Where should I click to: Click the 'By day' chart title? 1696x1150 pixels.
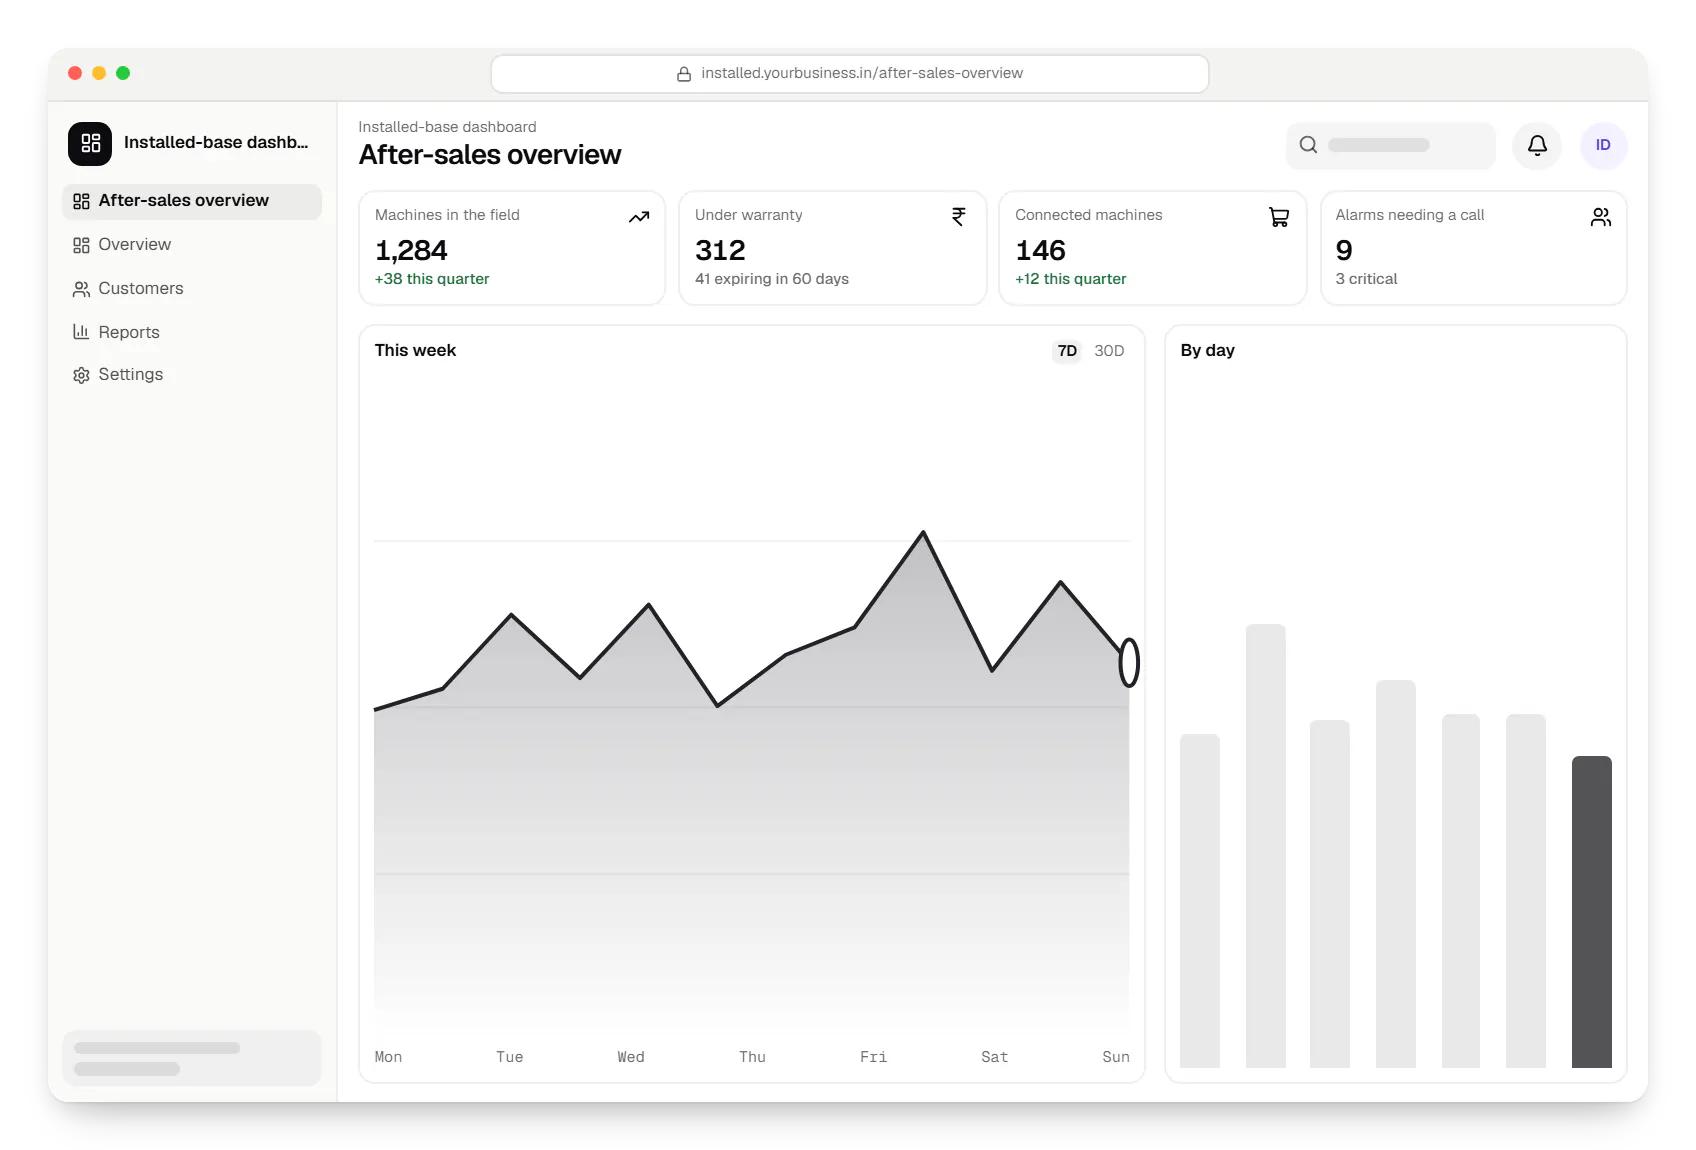click(x=1207, y=351)
